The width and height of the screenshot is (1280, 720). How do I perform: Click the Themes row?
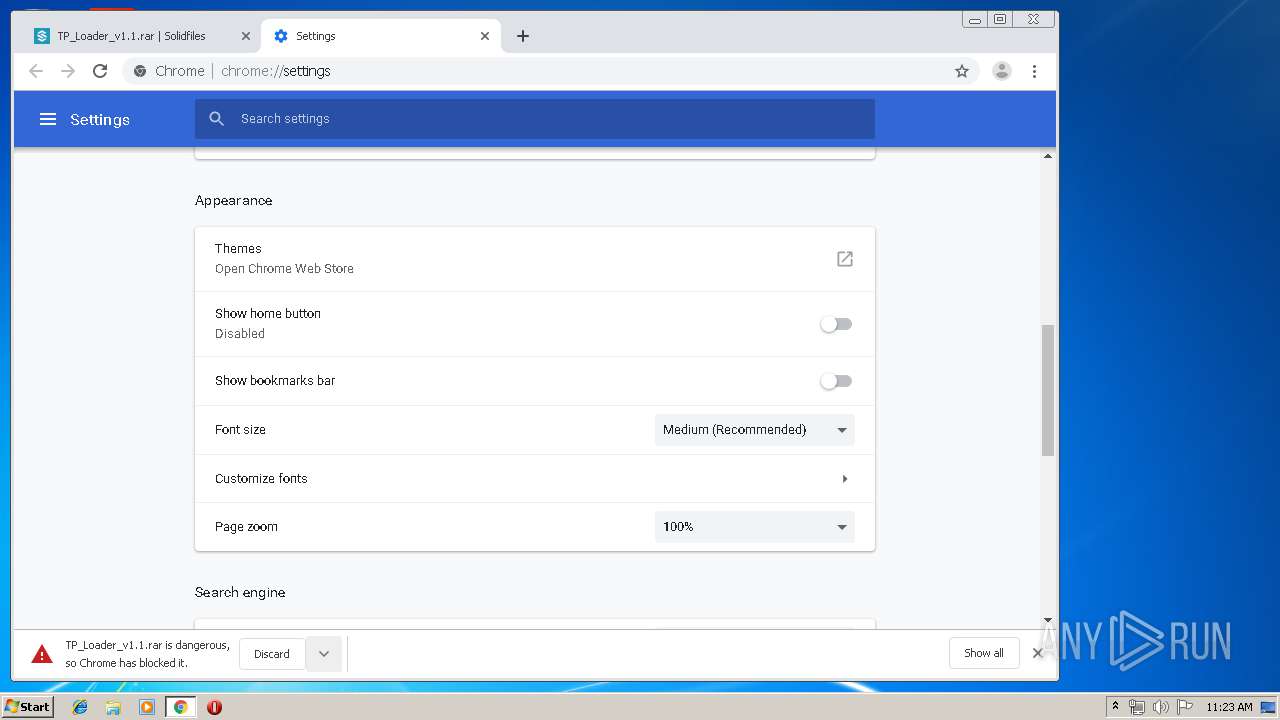535,259
